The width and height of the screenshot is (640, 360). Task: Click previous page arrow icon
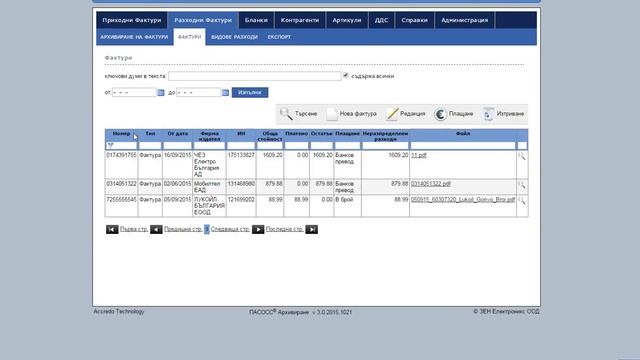[156, 229]
